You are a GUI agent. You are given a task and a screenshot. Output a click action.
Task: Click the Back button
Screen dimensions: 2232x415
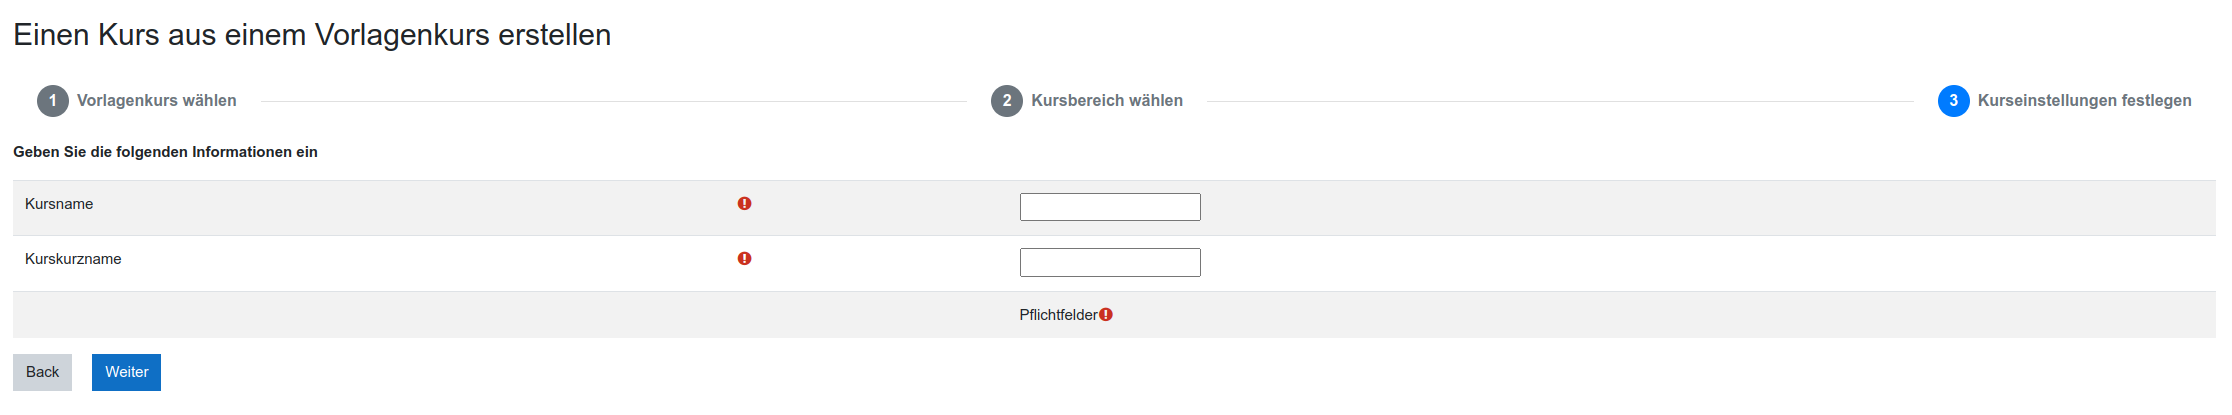pyautogui.click(x=42, y=372)
